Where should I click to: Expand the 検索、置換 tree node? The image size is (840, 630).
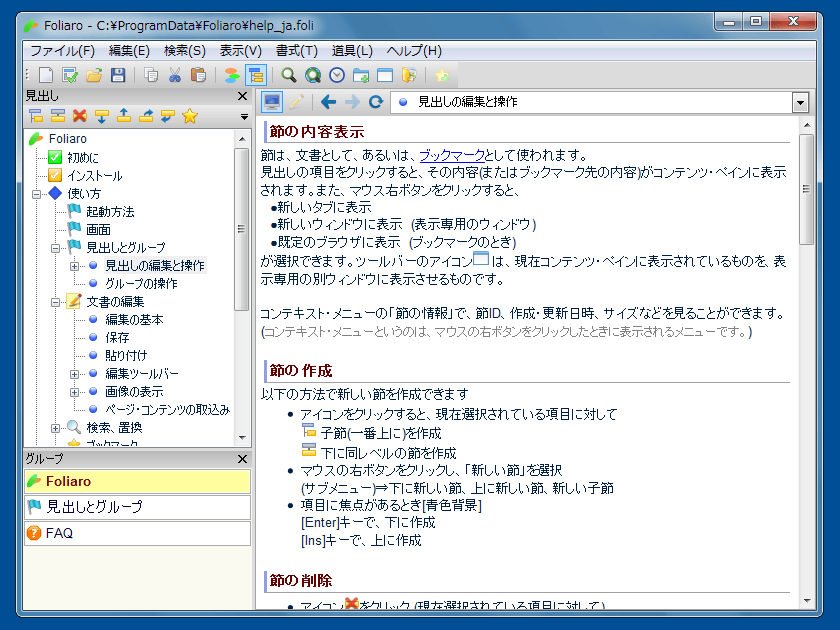pyautogui.click(x=55, y=428)
